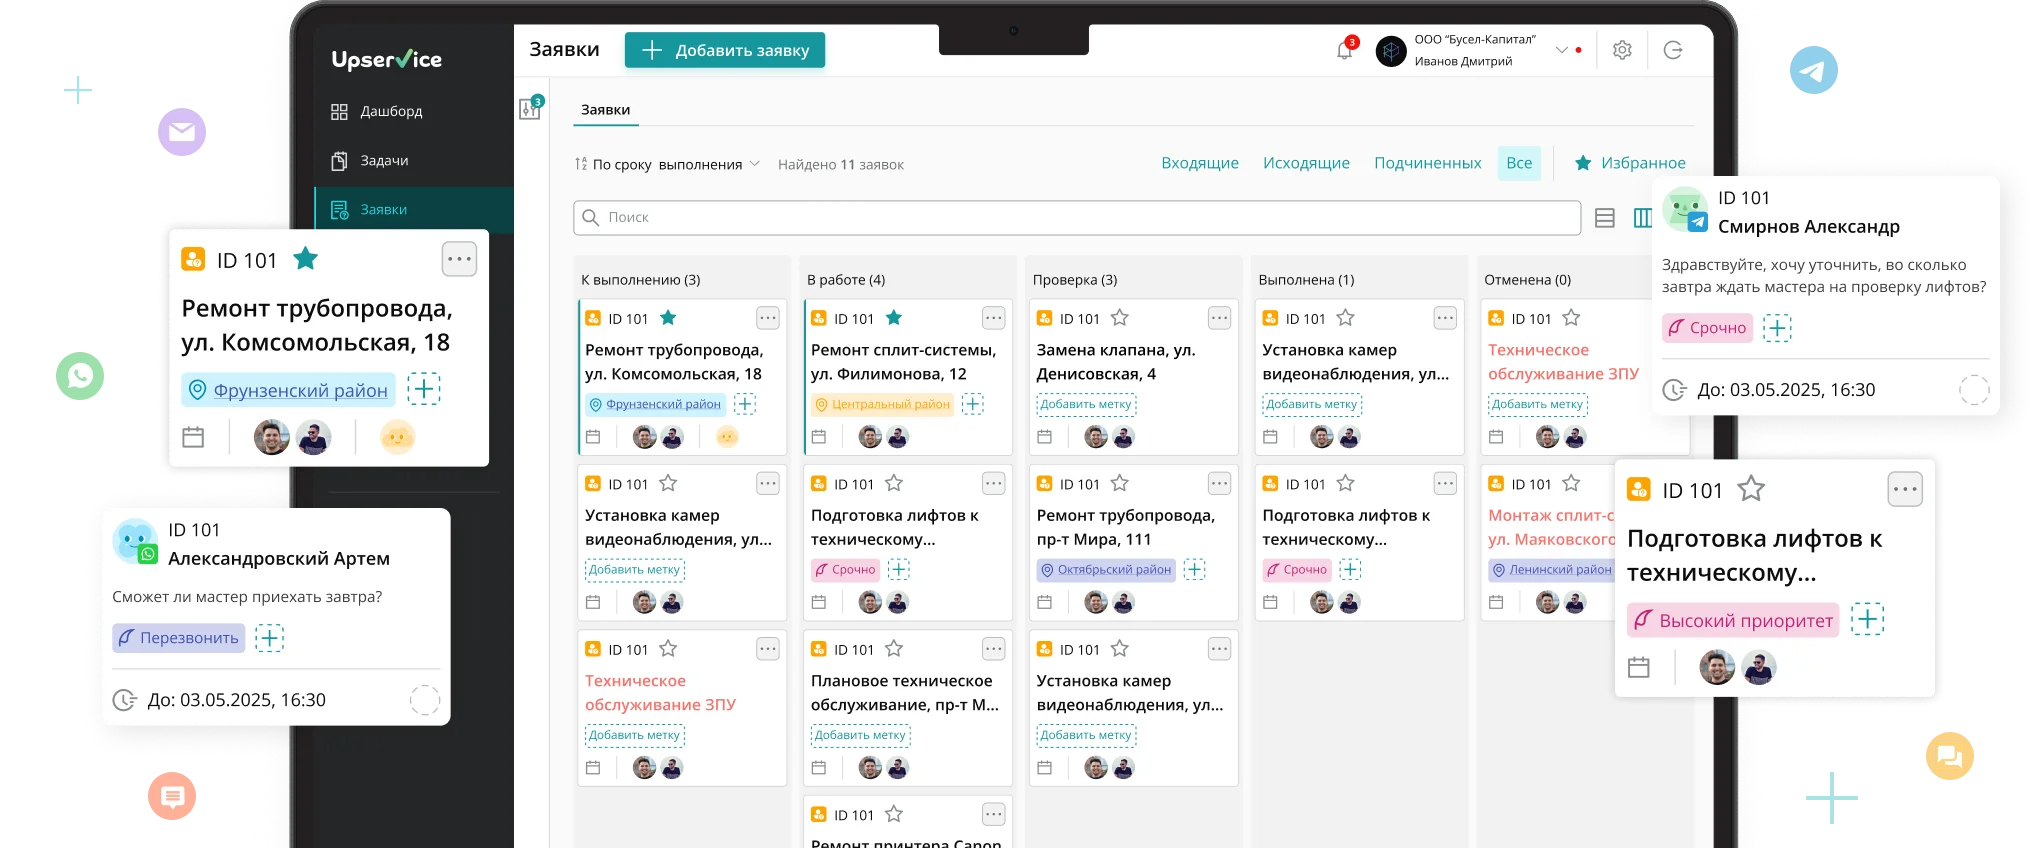Click the purple email floating icon
Screen dimensions: 2028x848
(182, 132)
